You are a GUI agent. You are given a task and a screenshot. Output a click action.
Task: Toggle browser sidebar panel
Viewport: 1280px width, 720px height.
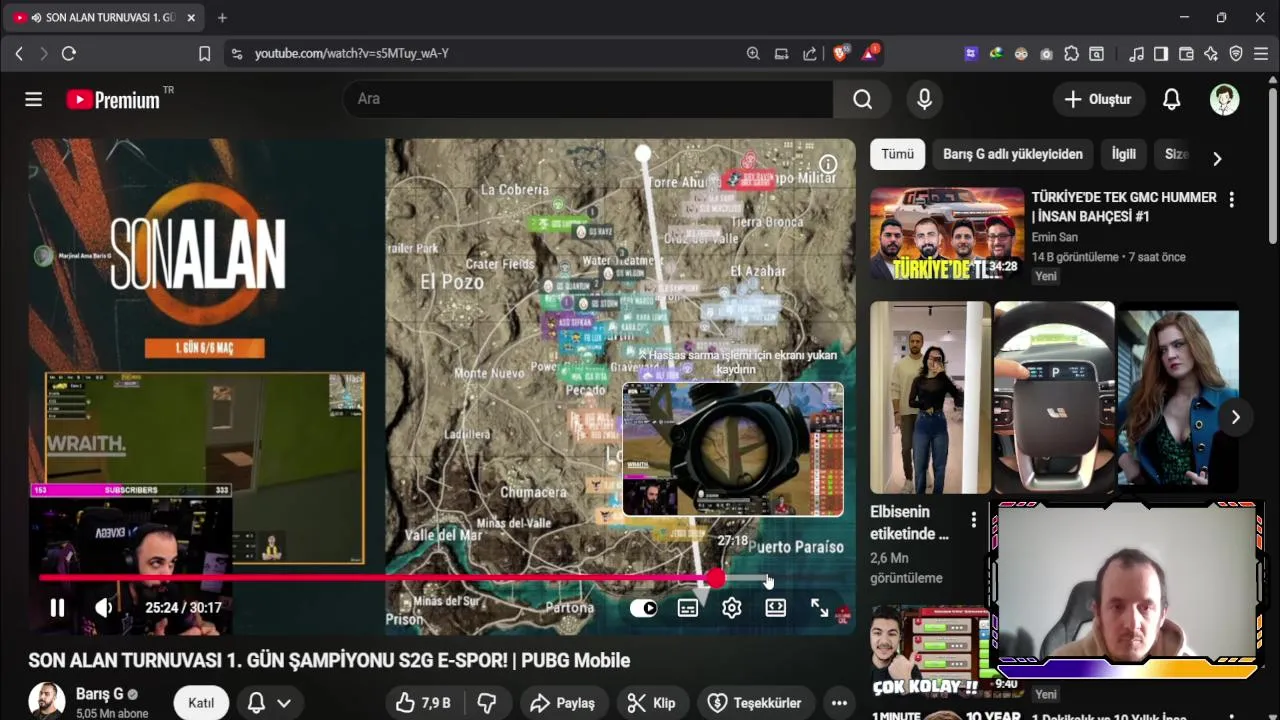pos(1161,53)
